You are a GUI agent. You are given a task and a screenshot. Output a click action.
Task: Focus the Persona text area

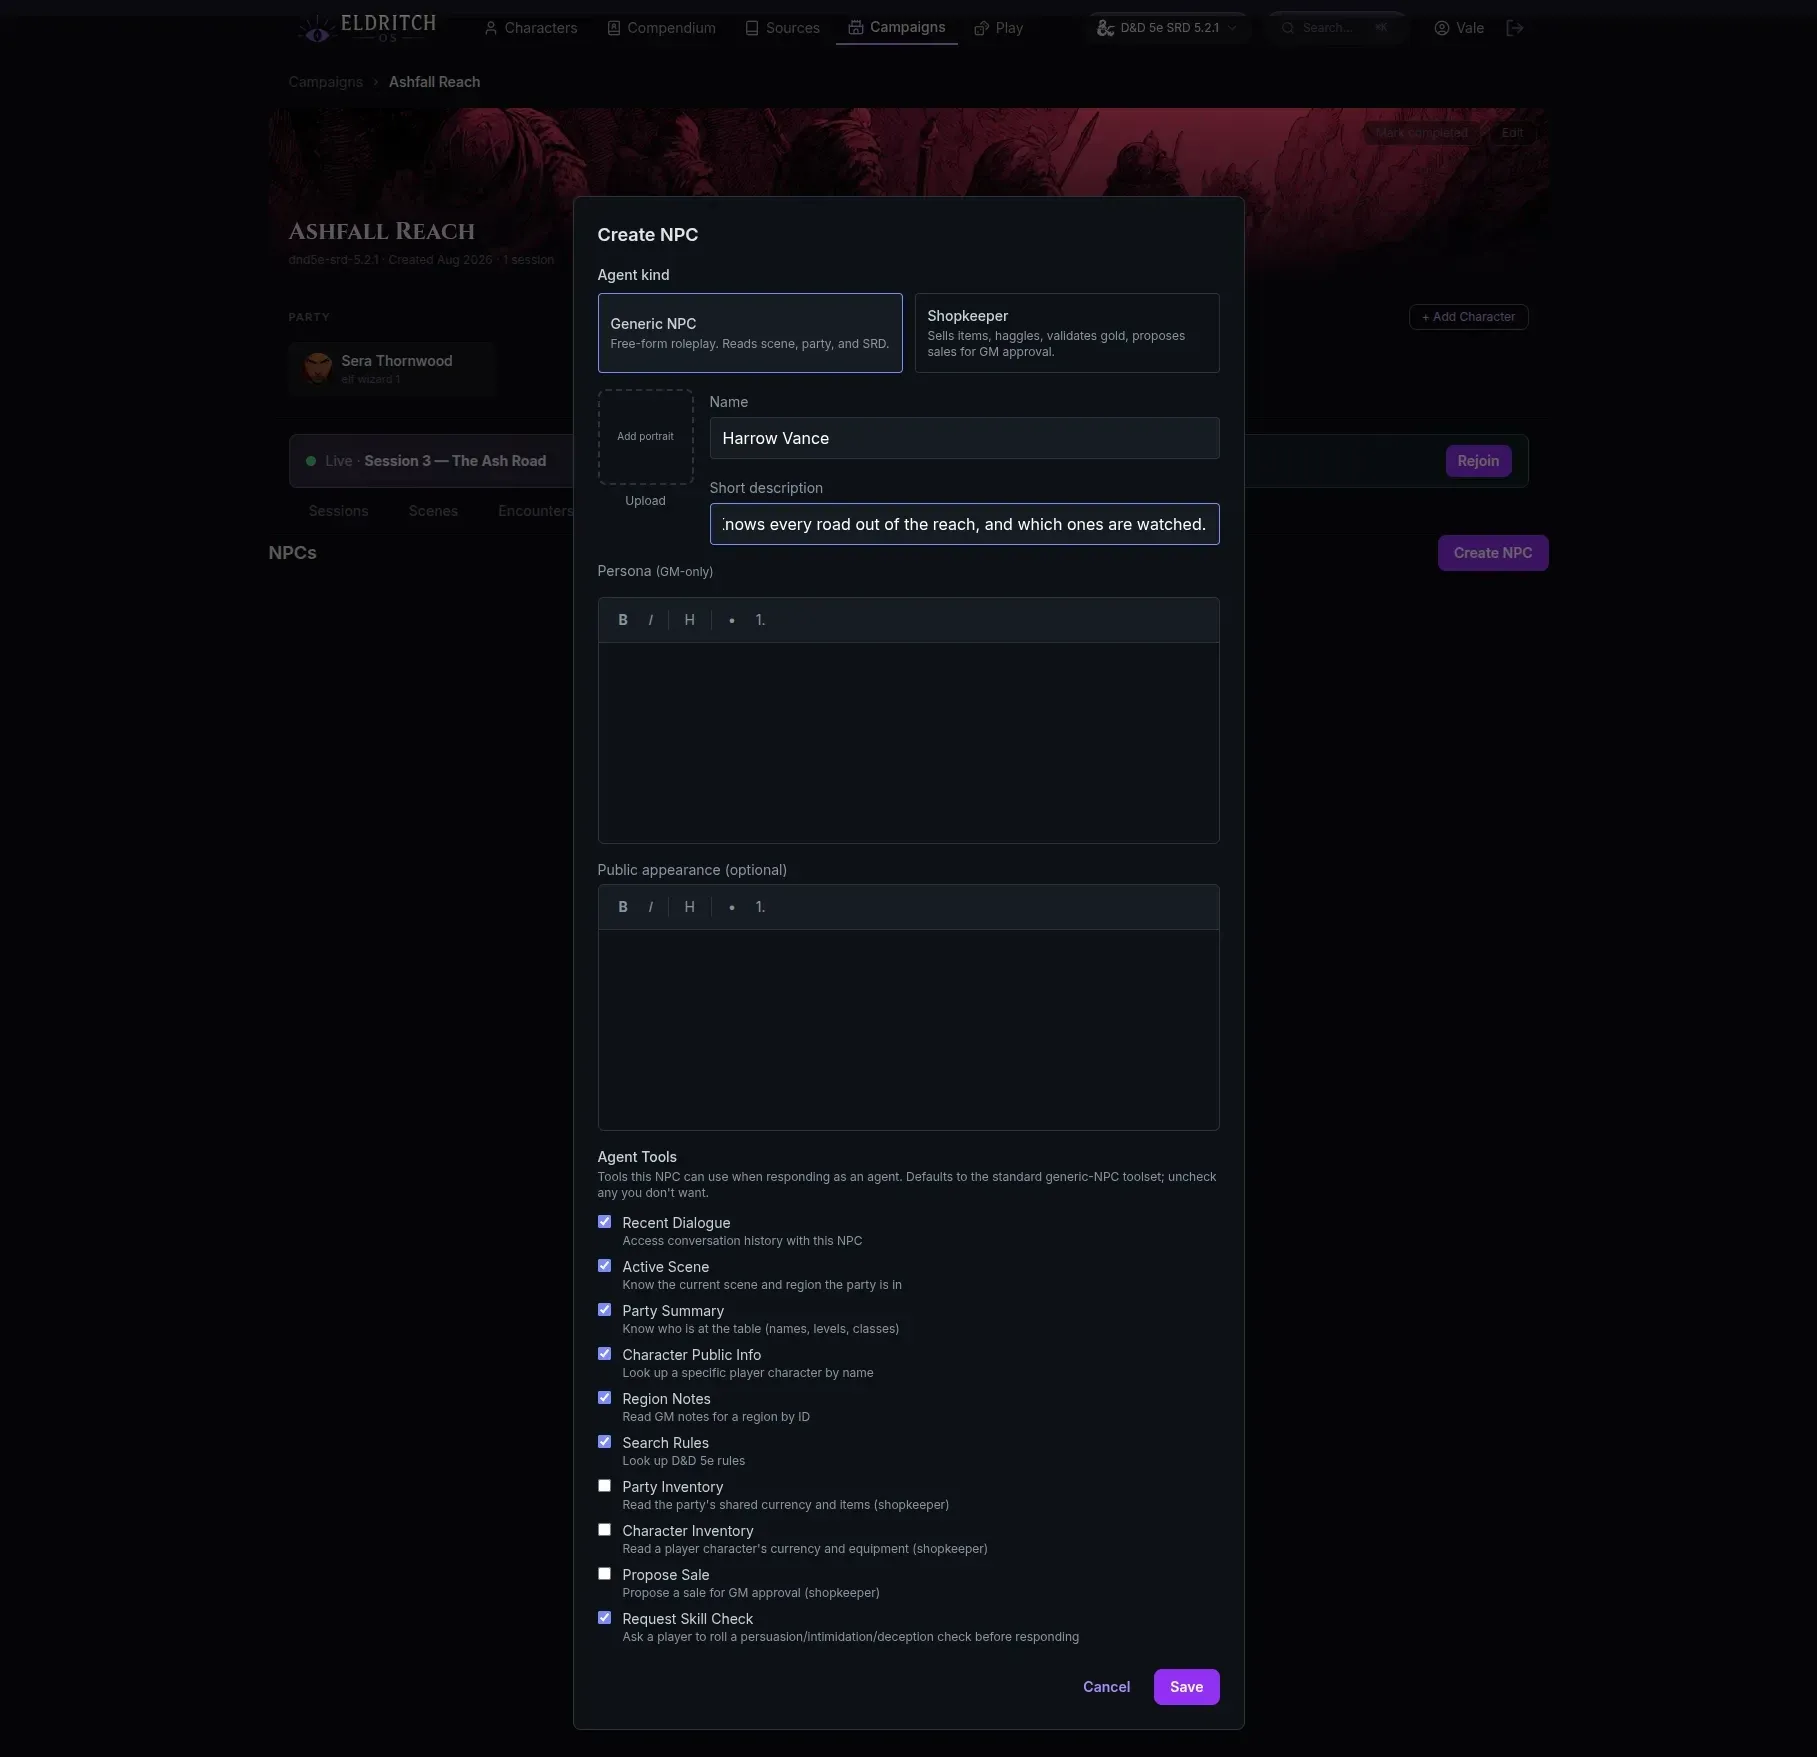point(909,743)
